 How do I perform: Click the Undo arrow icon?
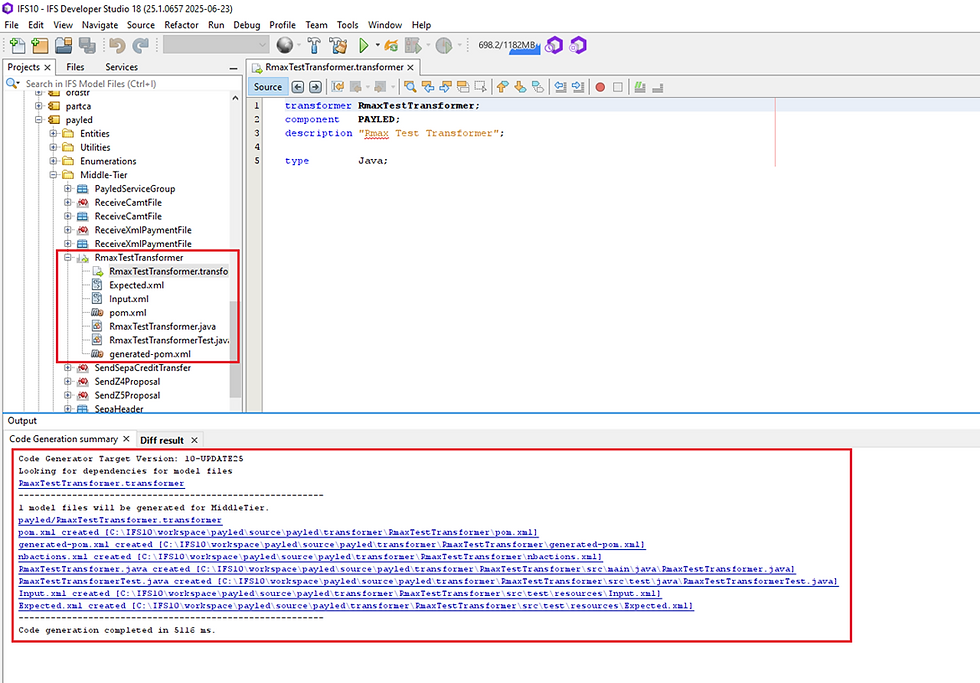(117, 46)
